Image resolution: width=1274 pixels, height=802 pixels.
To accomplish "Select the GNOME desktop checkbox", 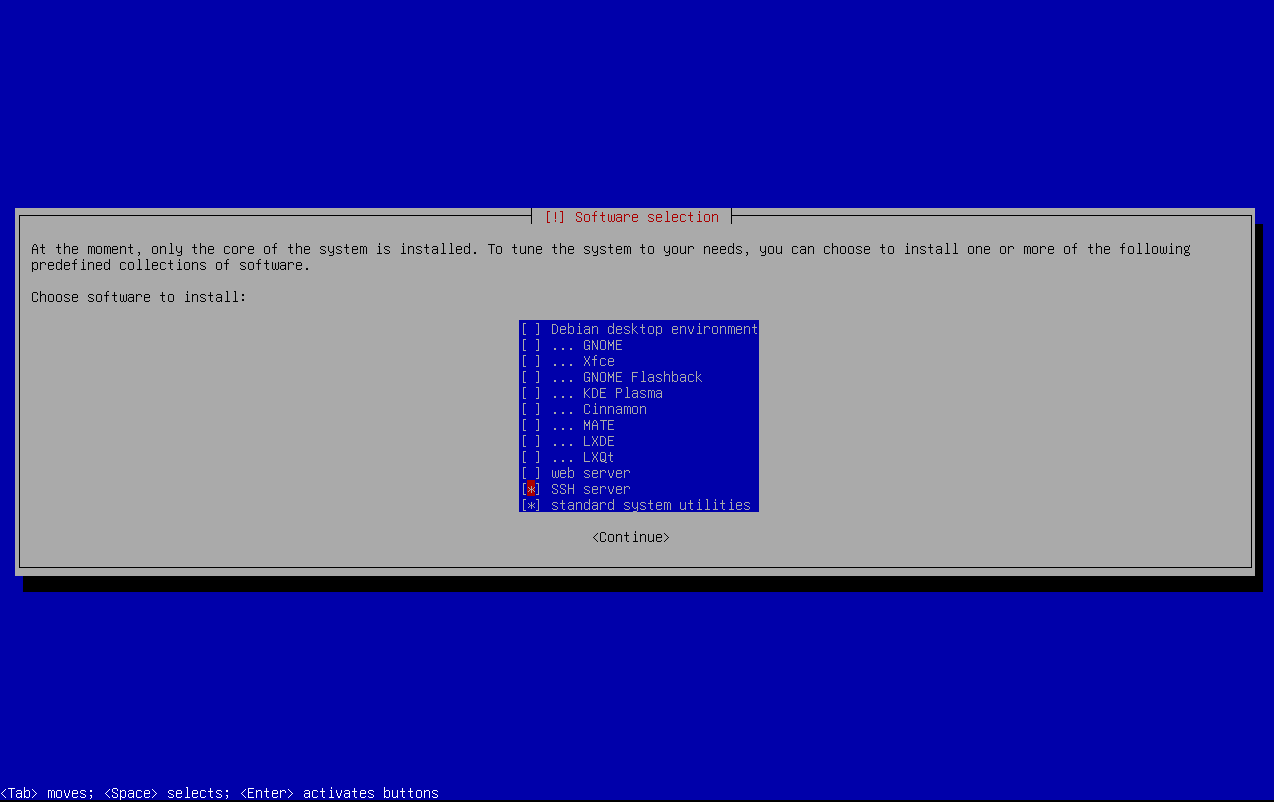I will coord(530,345).
